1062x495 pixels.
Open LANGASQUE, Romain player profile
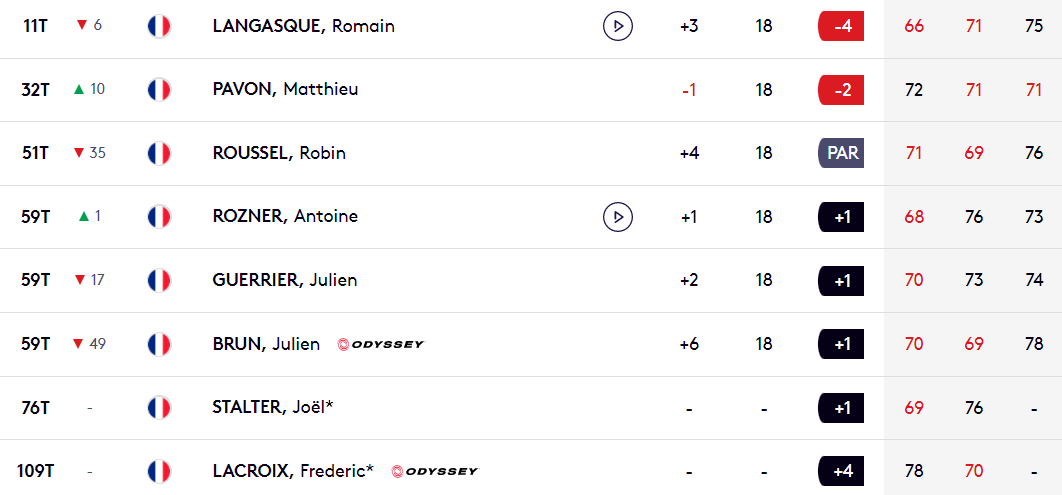pos(303,26)
